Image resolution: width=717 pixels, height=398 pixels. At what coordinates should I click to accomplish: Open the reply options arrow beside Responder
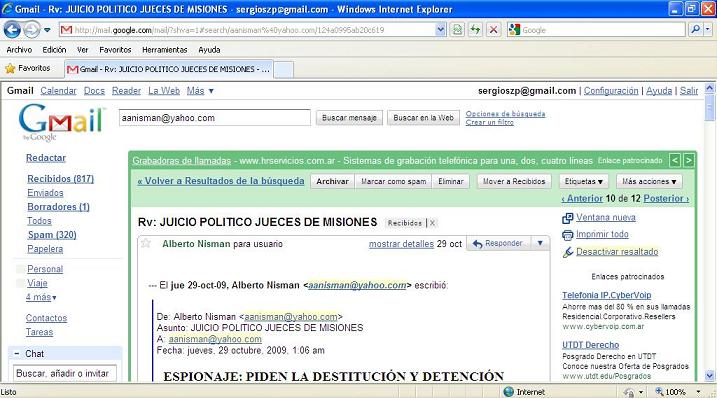[540, 243]
